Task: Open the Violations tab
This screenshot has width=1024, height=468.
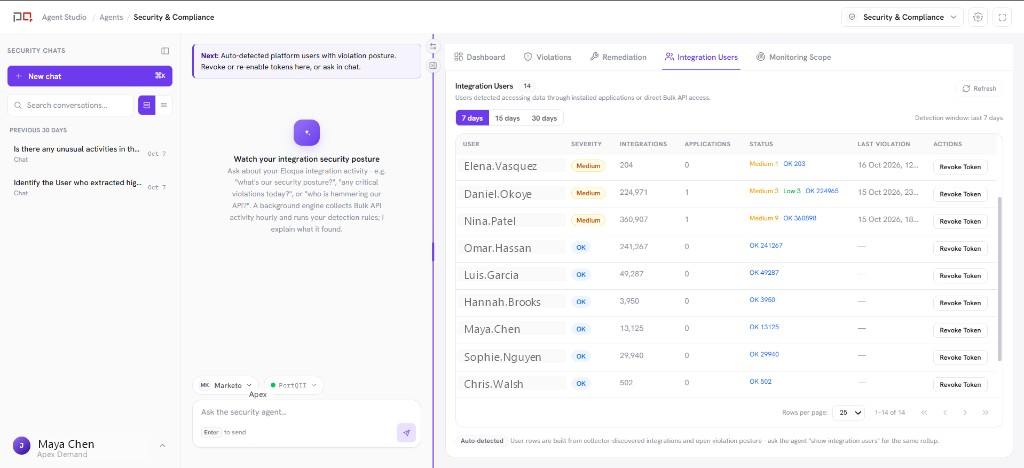Action: click(548, 57)
